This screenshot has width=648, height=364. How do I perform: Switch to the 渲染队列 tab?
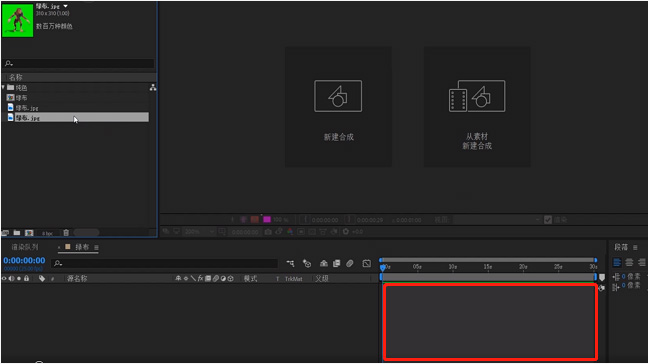pos(24,247)
